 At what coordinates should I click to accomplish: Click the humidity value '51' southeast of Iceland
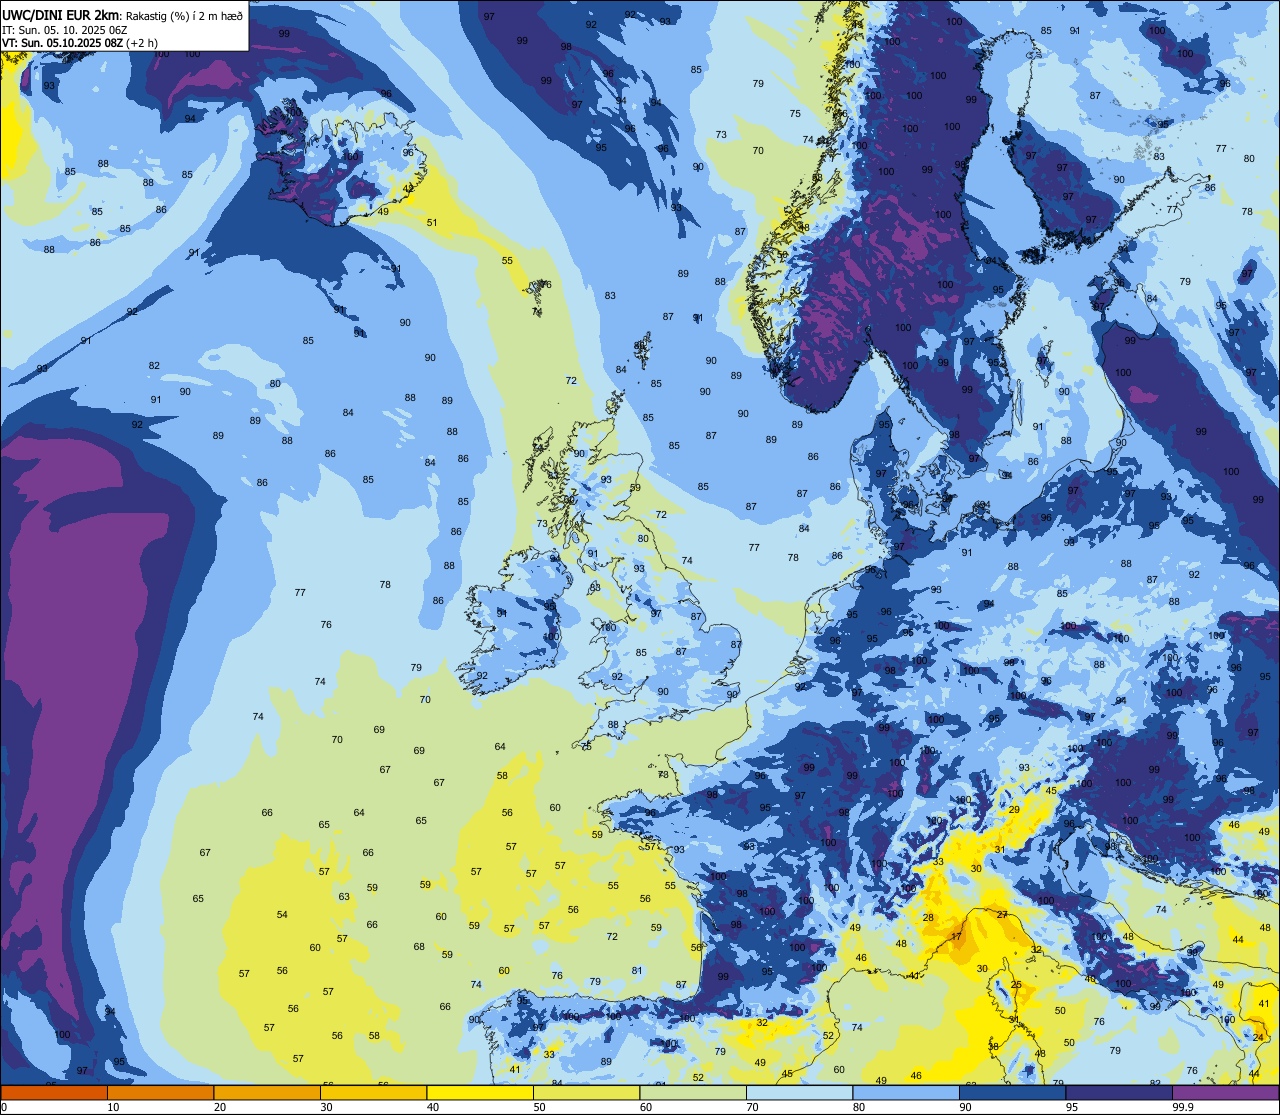coord(432,222)
